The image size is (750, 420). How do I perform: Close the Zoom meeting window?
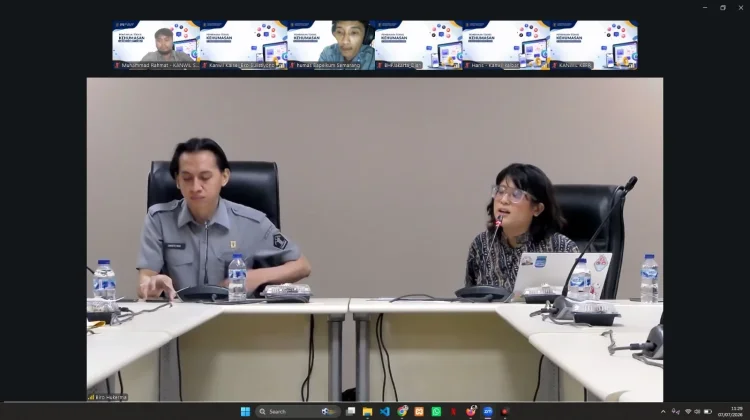coord(741,8)
